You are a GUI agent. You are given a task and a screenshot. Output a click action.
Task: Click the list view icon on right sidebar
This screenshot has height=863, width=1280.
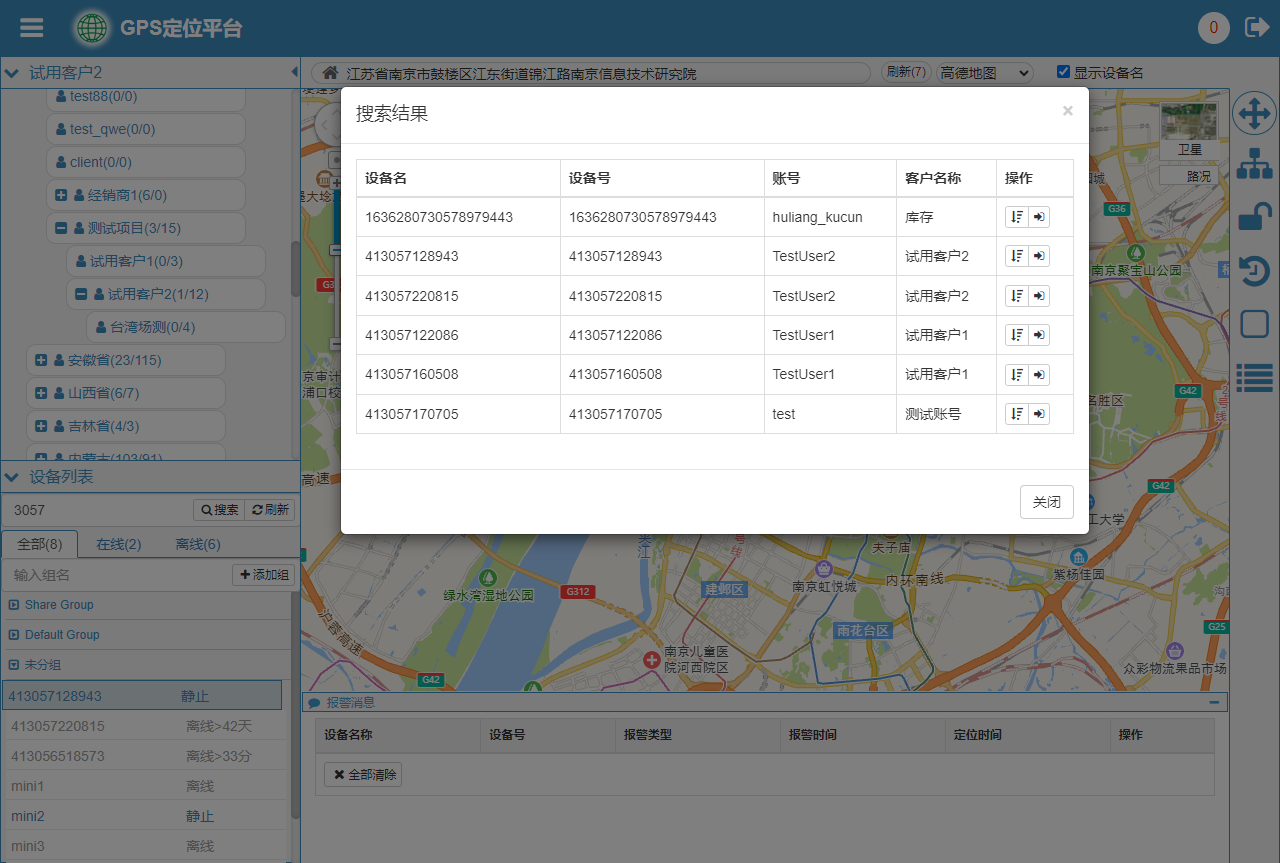(1254, 376)
